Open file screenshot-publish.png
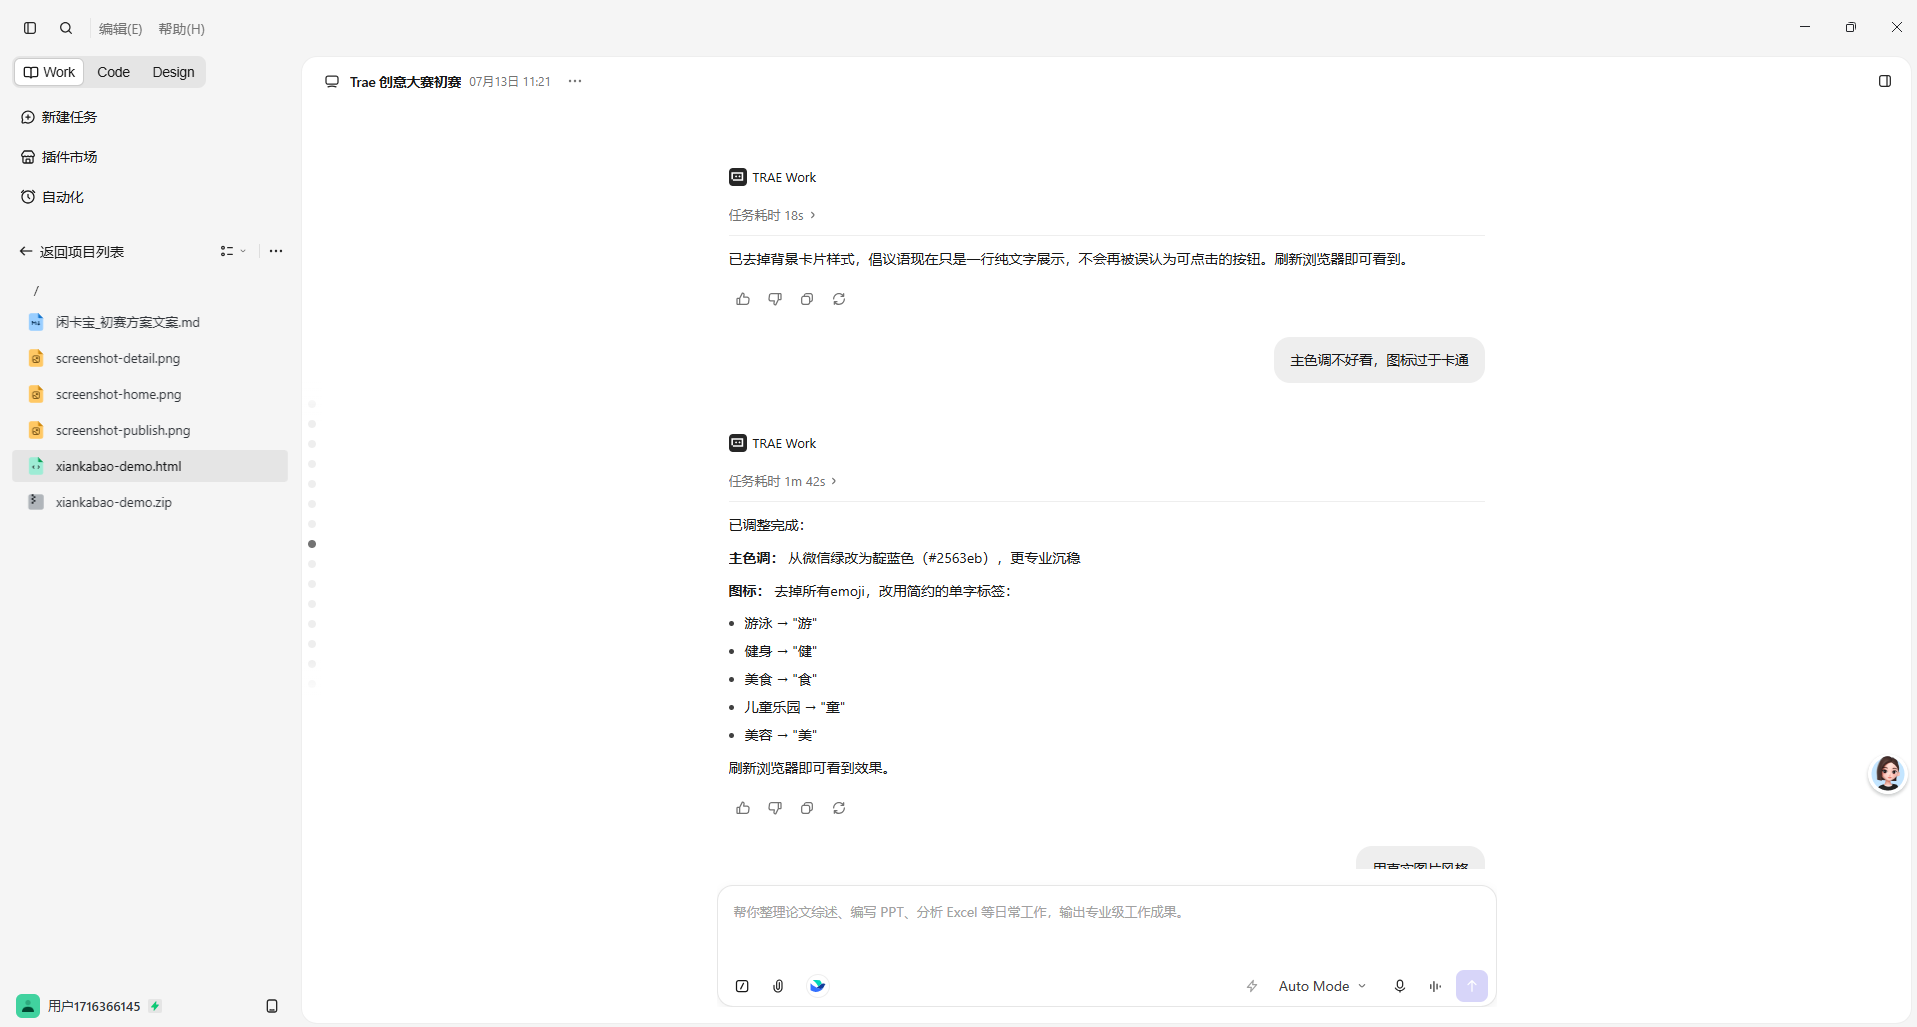The width and height of the screenshot is (1917, 1027). (150, 430)
